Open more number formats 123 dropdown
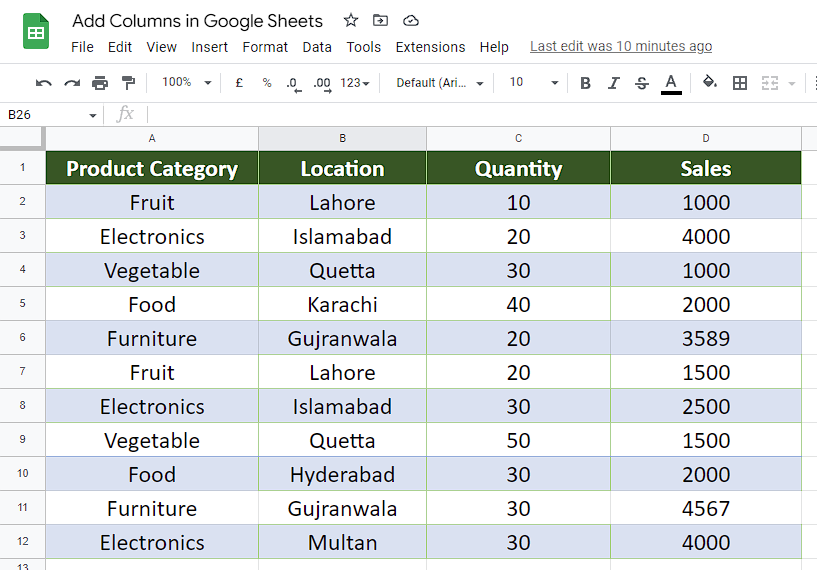 pos(355,83)
